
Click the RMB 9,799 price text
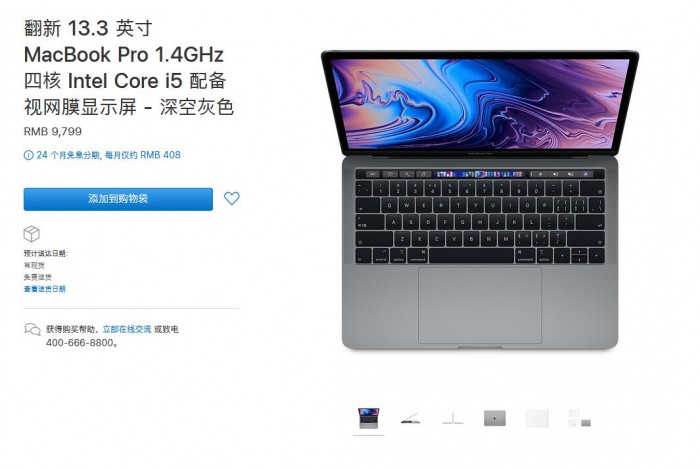click(53, 131)
